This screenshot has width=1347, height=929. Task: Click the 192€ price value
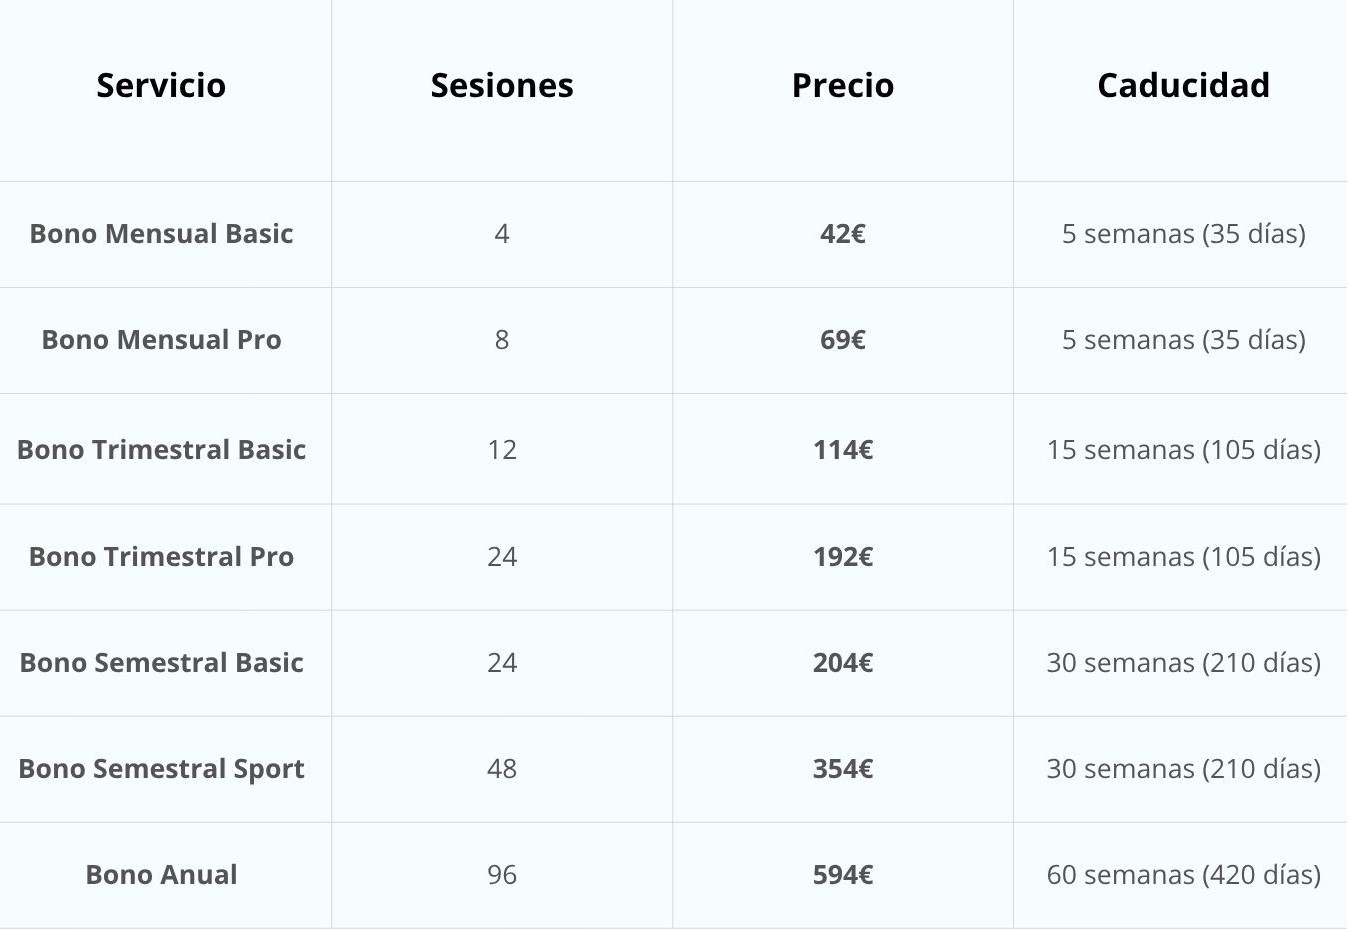pos(843,557)
